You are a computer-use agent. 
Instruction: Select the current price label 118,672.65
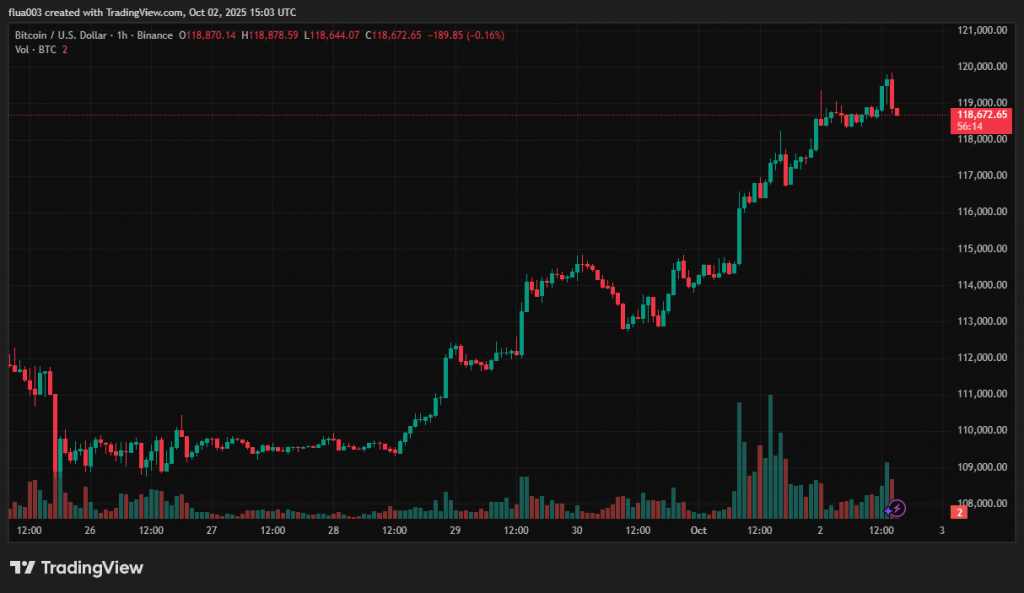981,115
